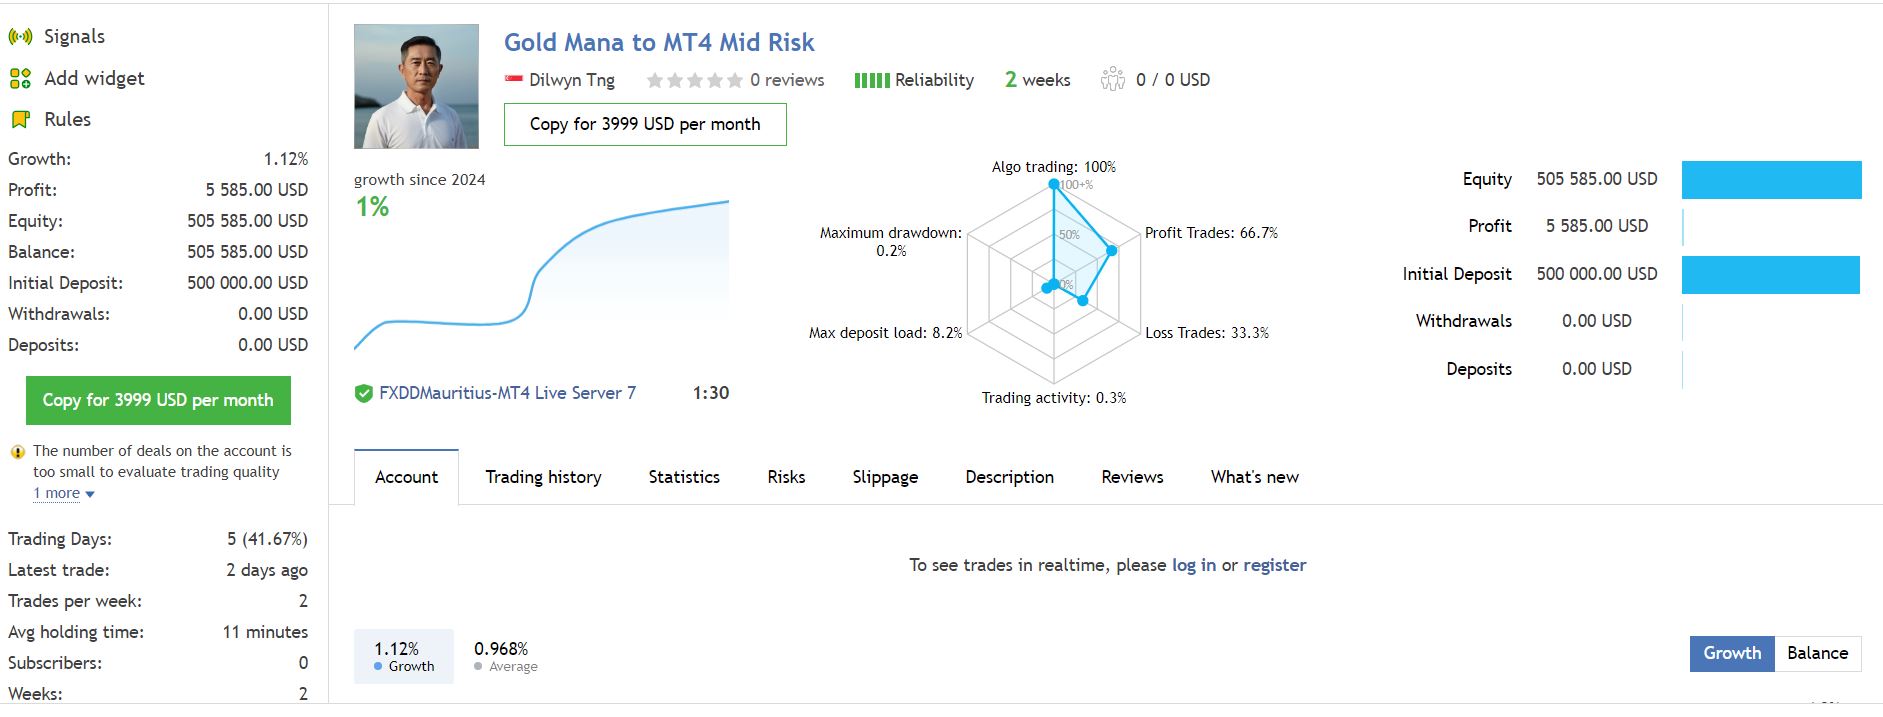Click the blue Equity bar
The image size is (1883, 717).
tap(1771, 180)
